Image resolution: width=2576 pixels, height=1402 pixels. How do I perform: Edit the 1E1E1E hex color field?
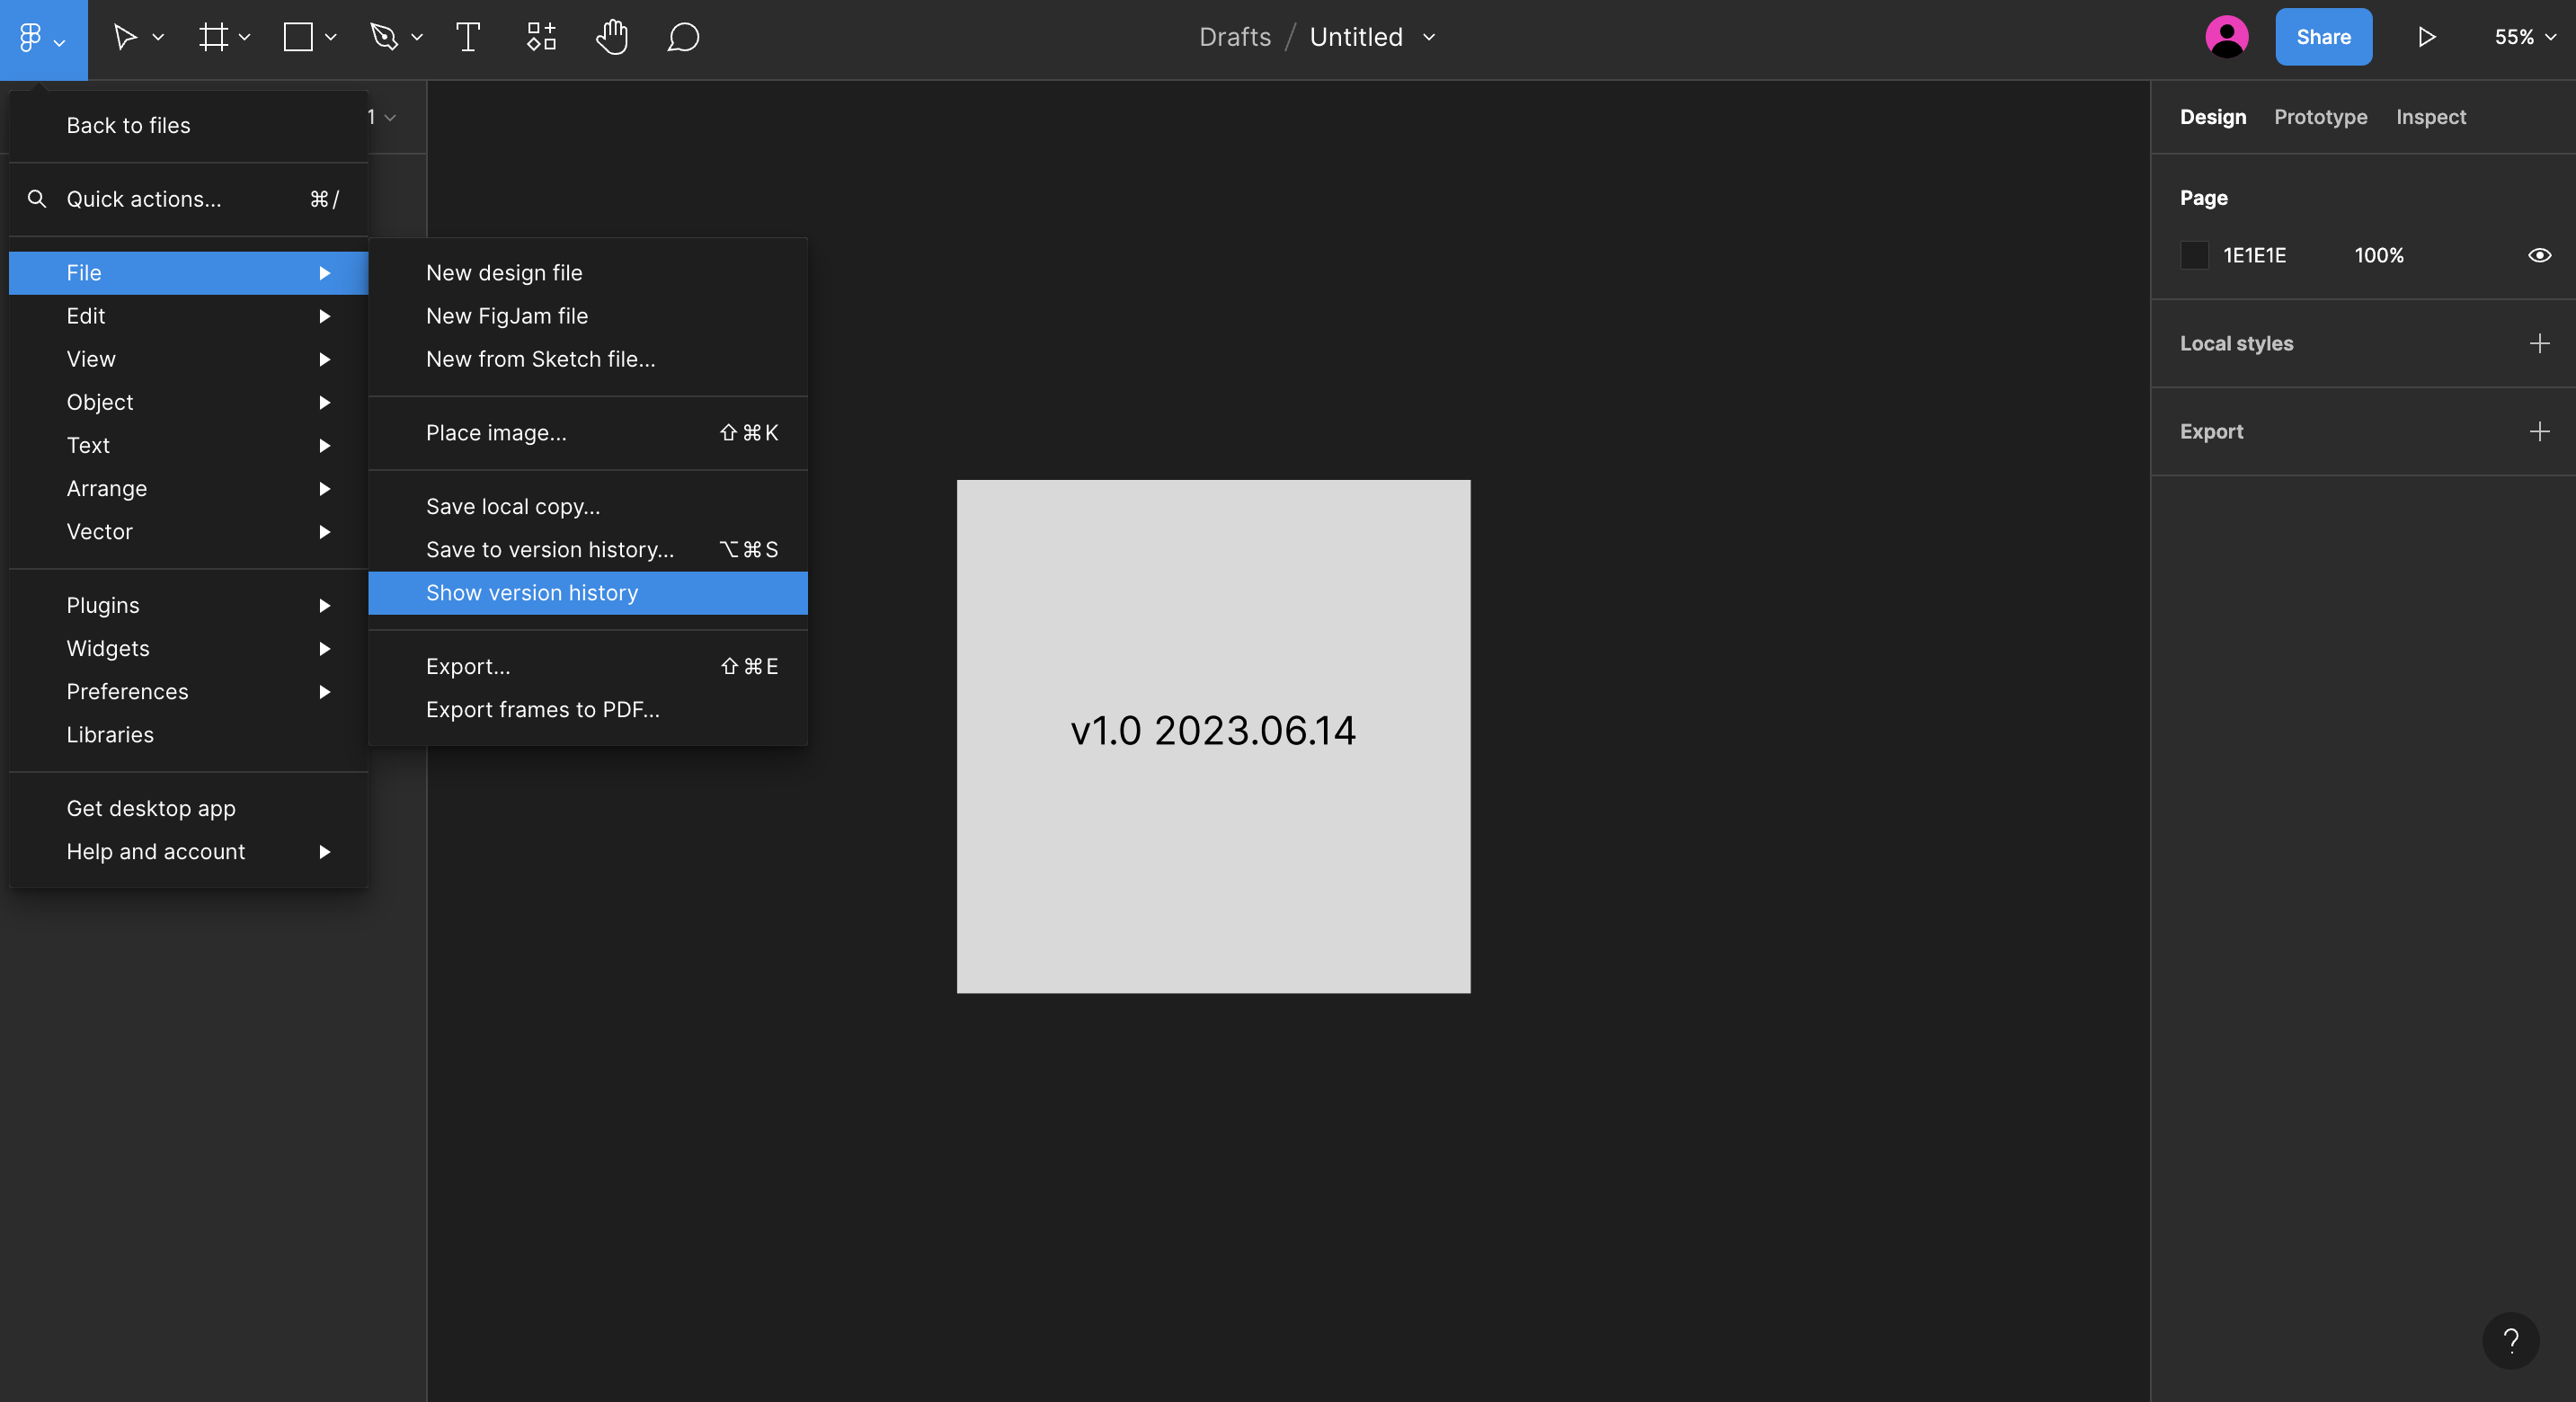pyautogui.click(x=2254, y=255)
